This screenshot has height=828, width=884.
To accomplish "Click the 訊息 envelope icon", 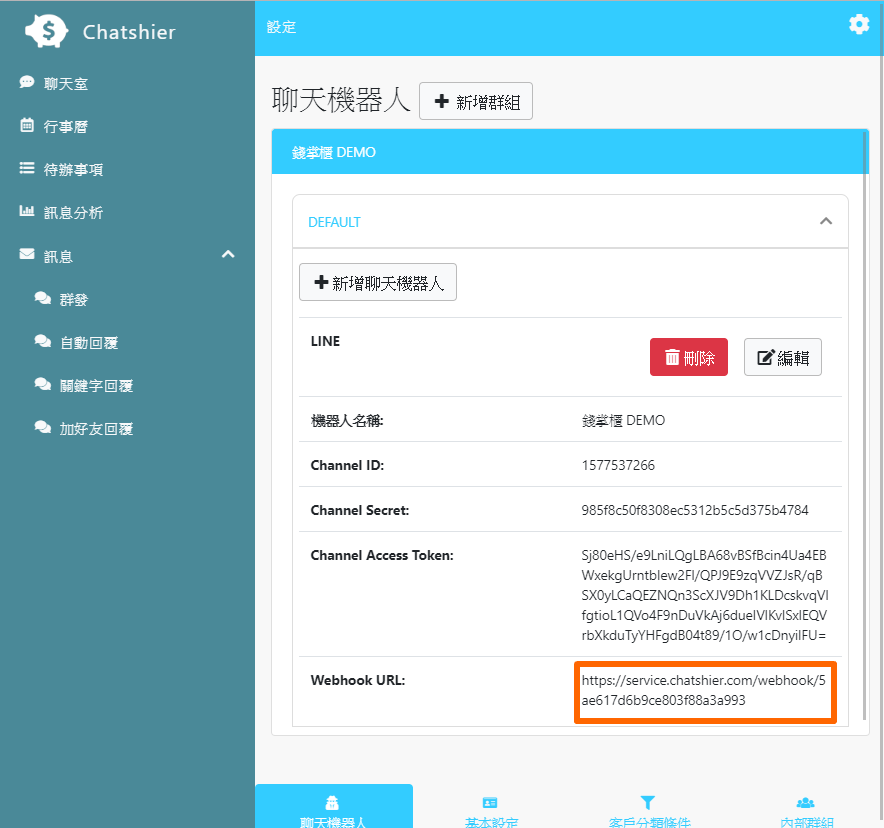I will [26, 254].
